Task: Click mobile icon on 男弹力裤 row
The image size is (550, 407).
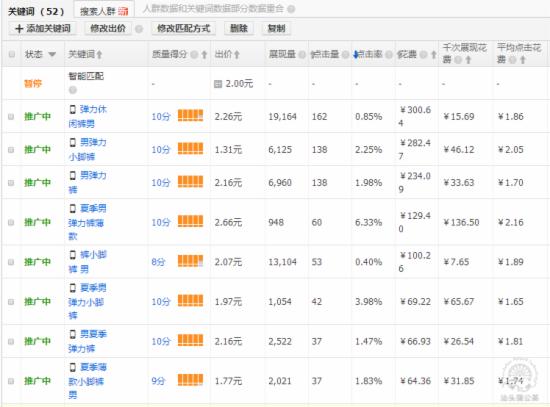Action: [x=73, y=175]
